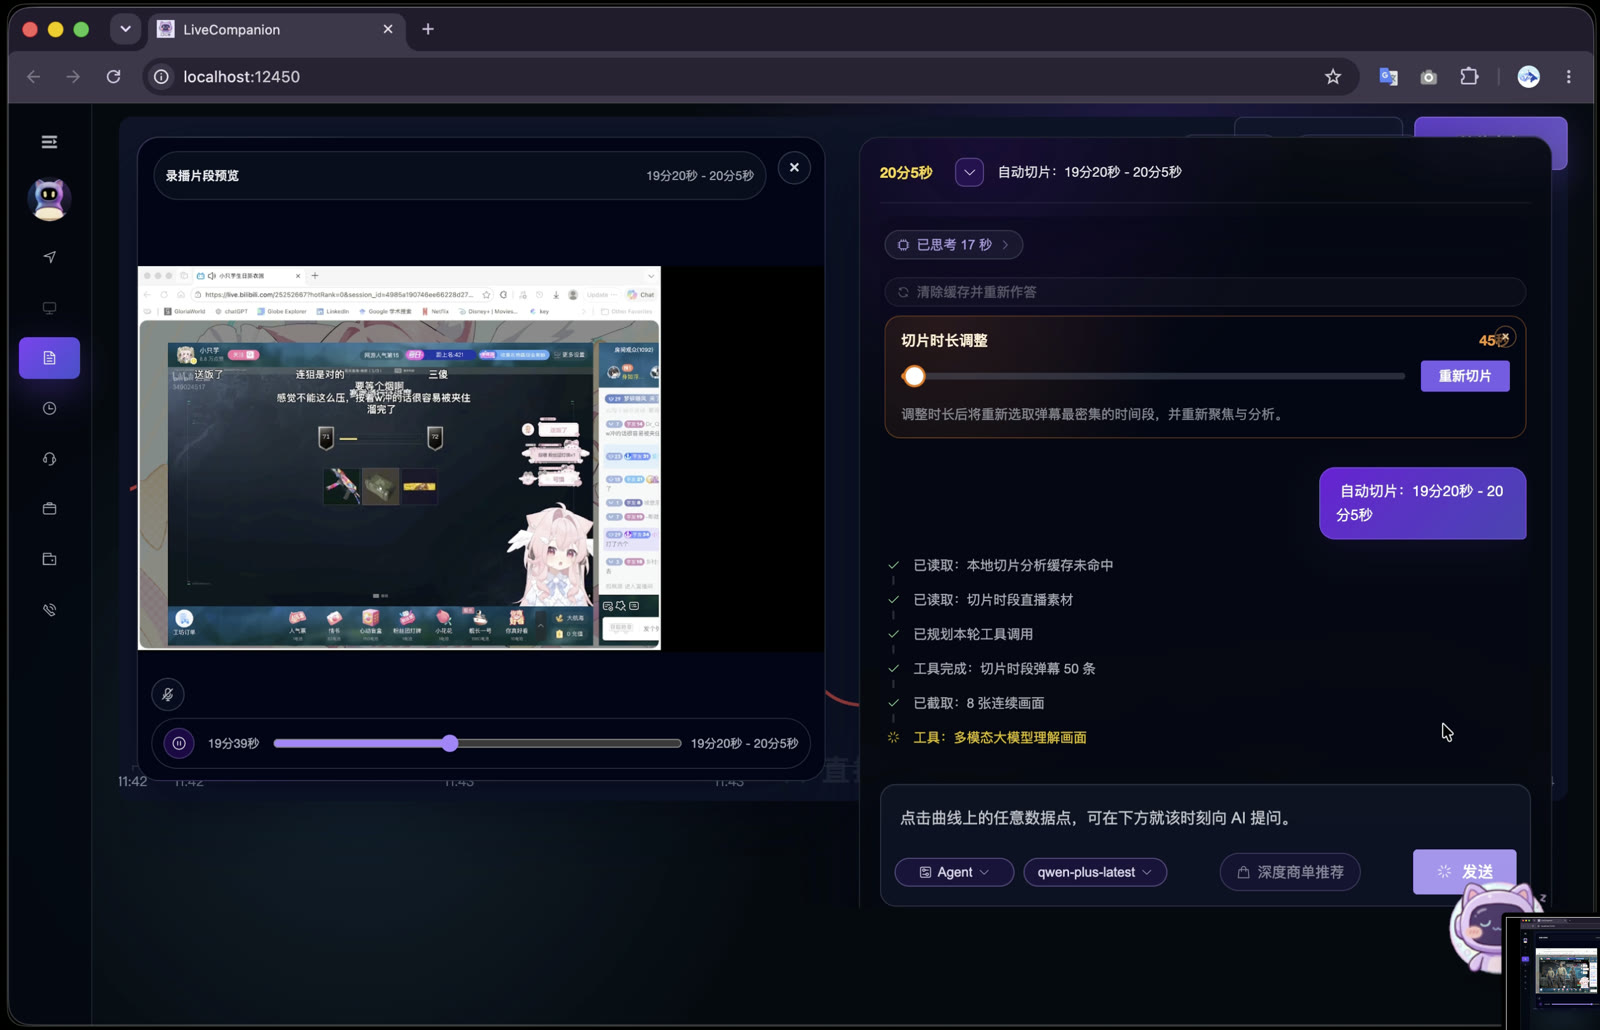Toggle 深度商单推荐 option
The height and width of the screenshot is (1030, 1600).
[x=1290, y=872]
